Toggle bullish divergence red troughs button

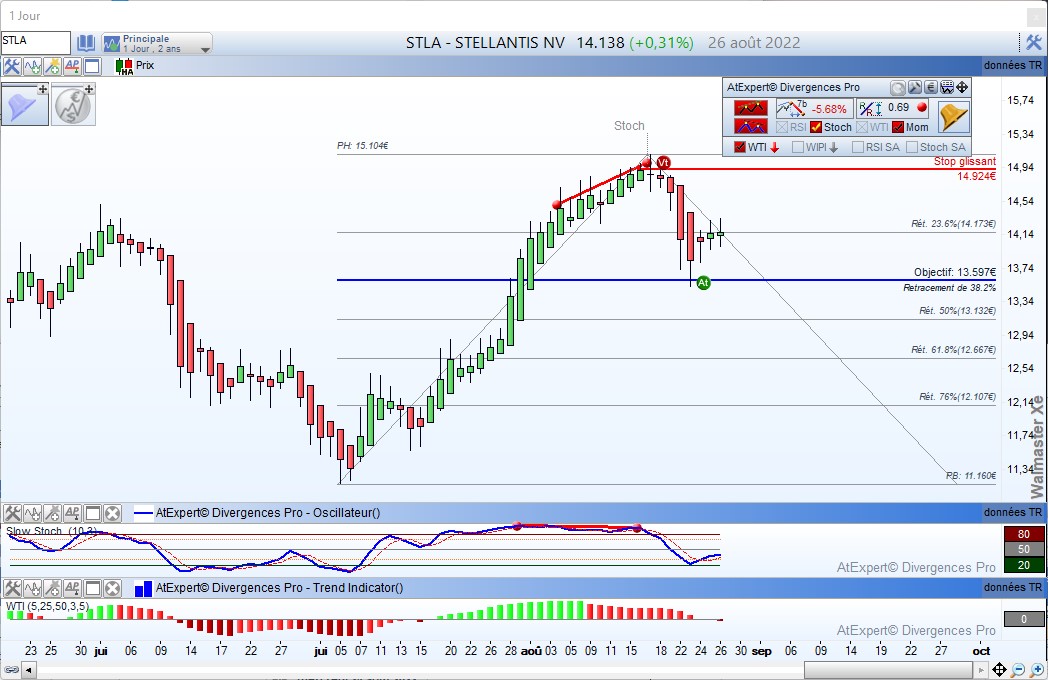point(751,126)
